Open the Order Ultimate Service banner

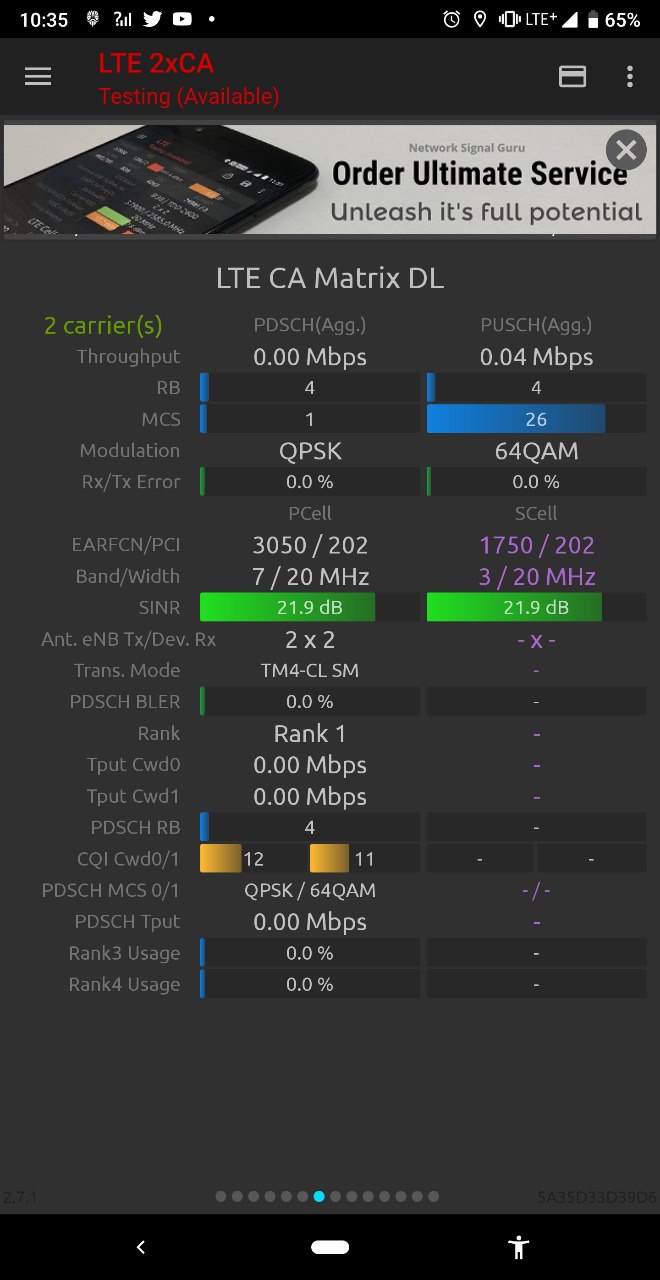point(330,180)
